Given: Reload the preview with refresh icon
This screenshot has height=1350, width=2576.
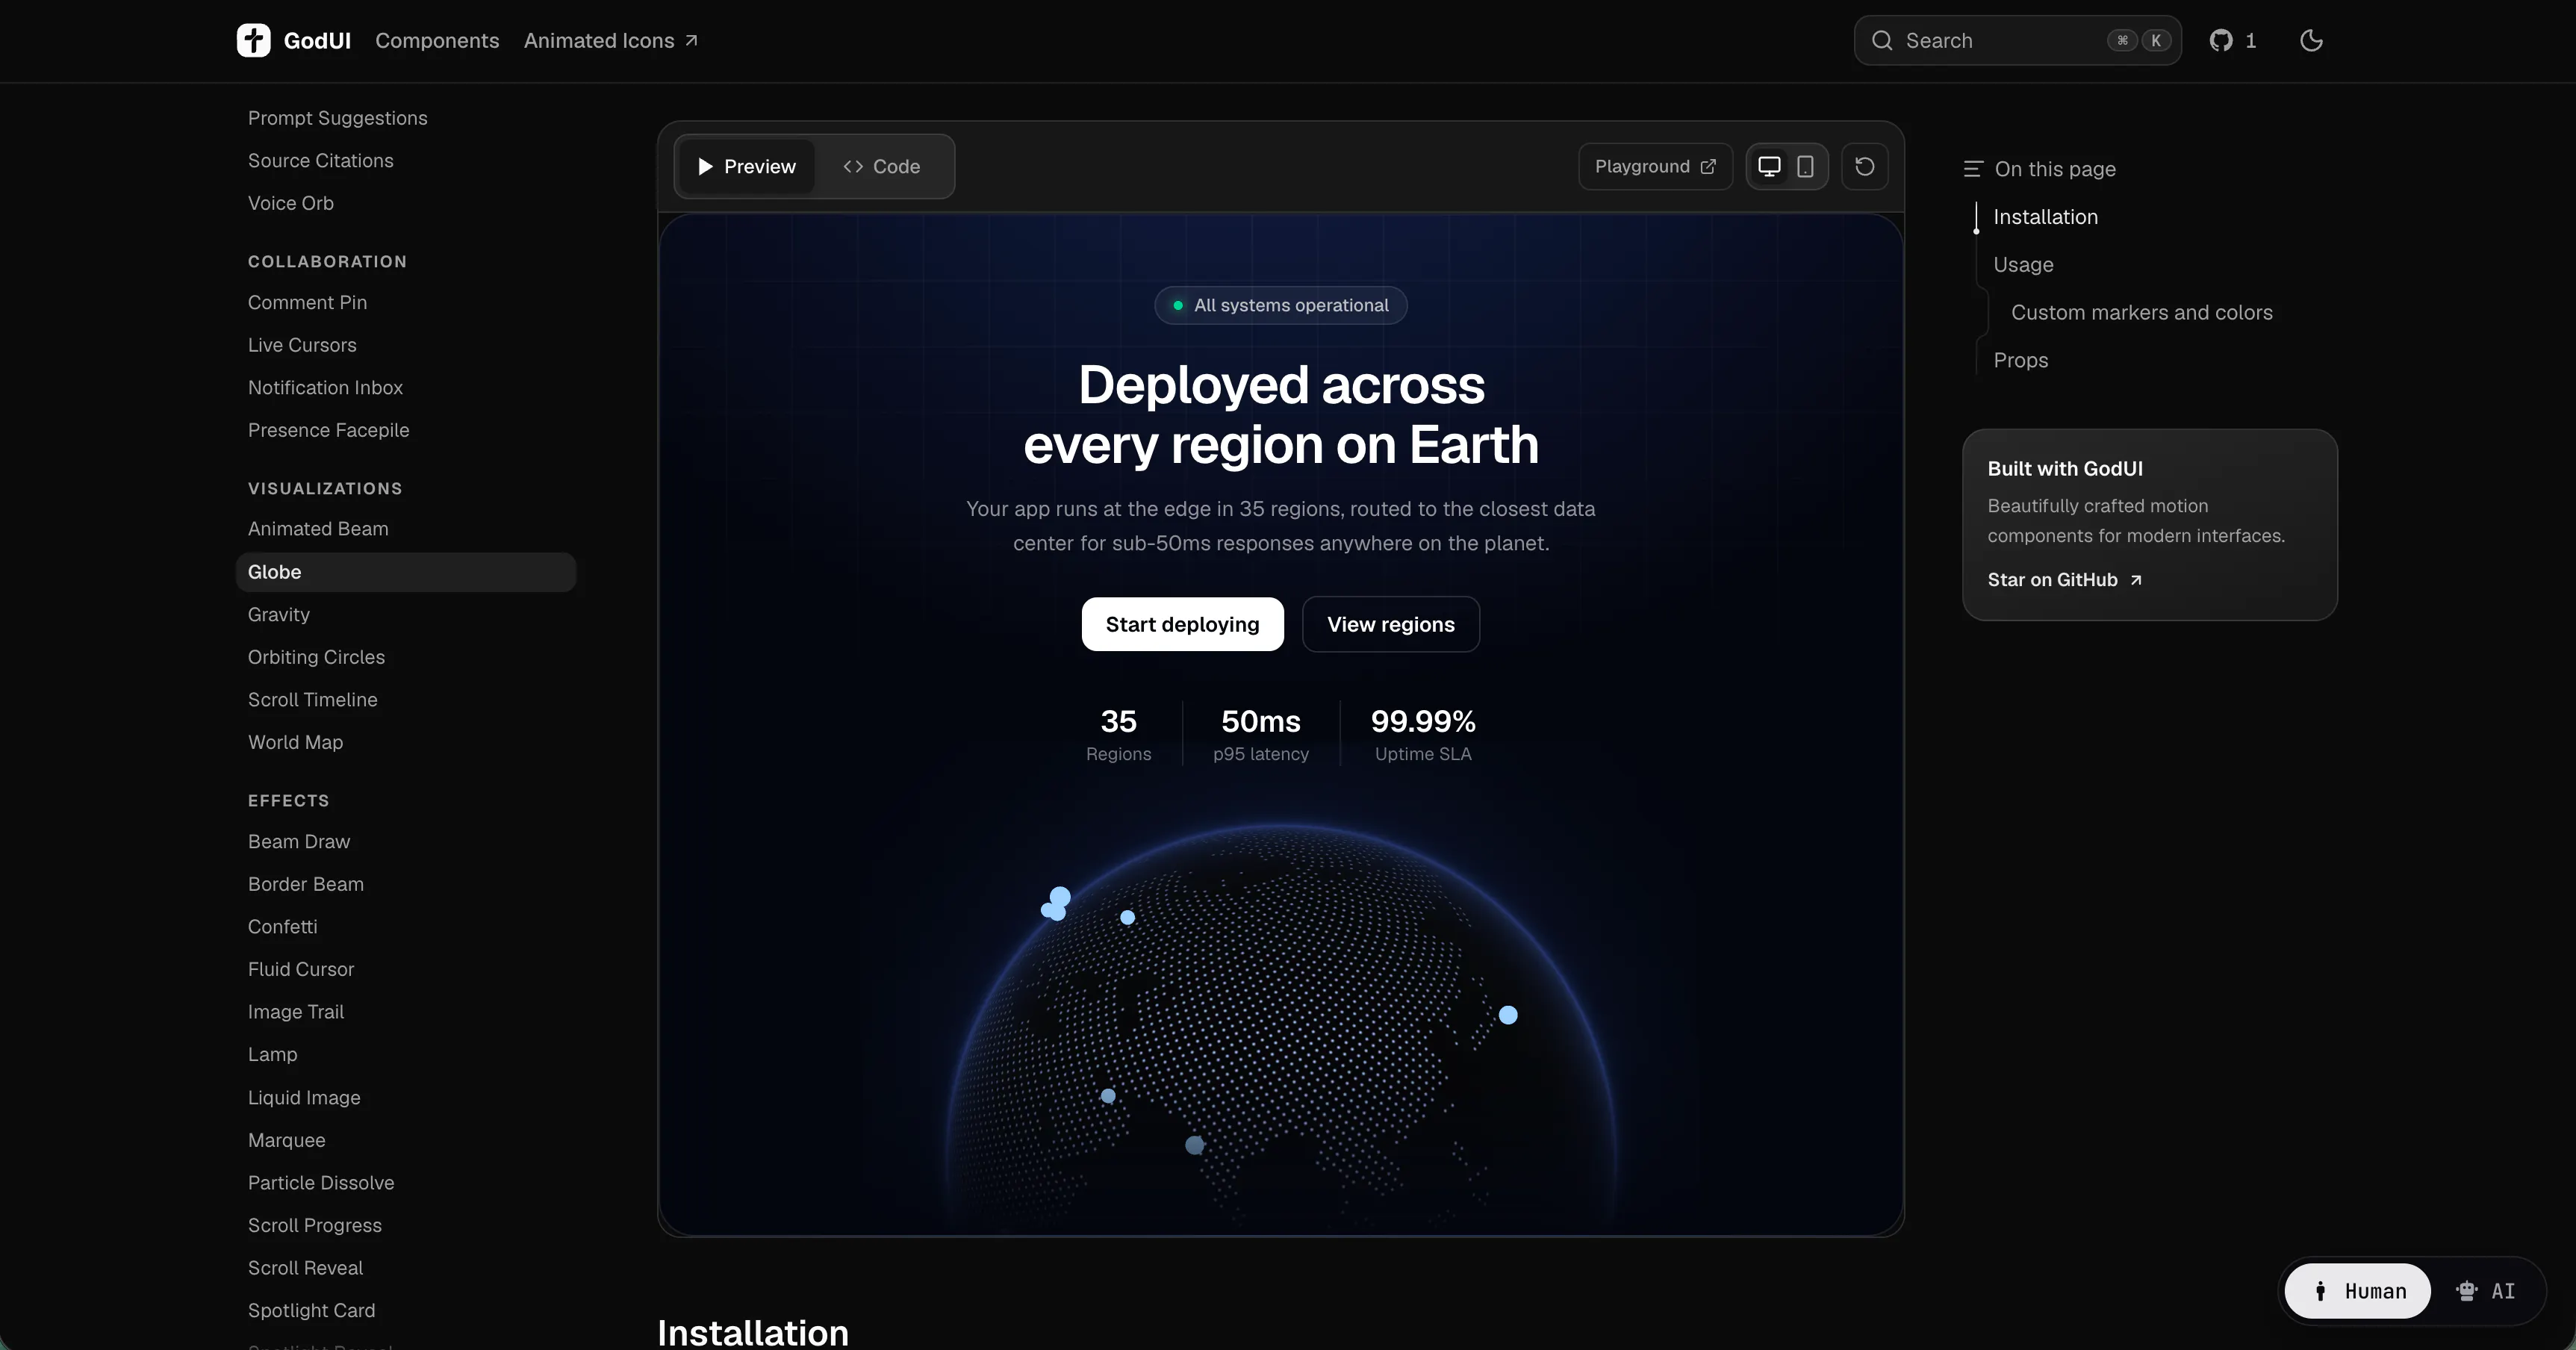Looking at the screenshot, I should click(1864, 166).
